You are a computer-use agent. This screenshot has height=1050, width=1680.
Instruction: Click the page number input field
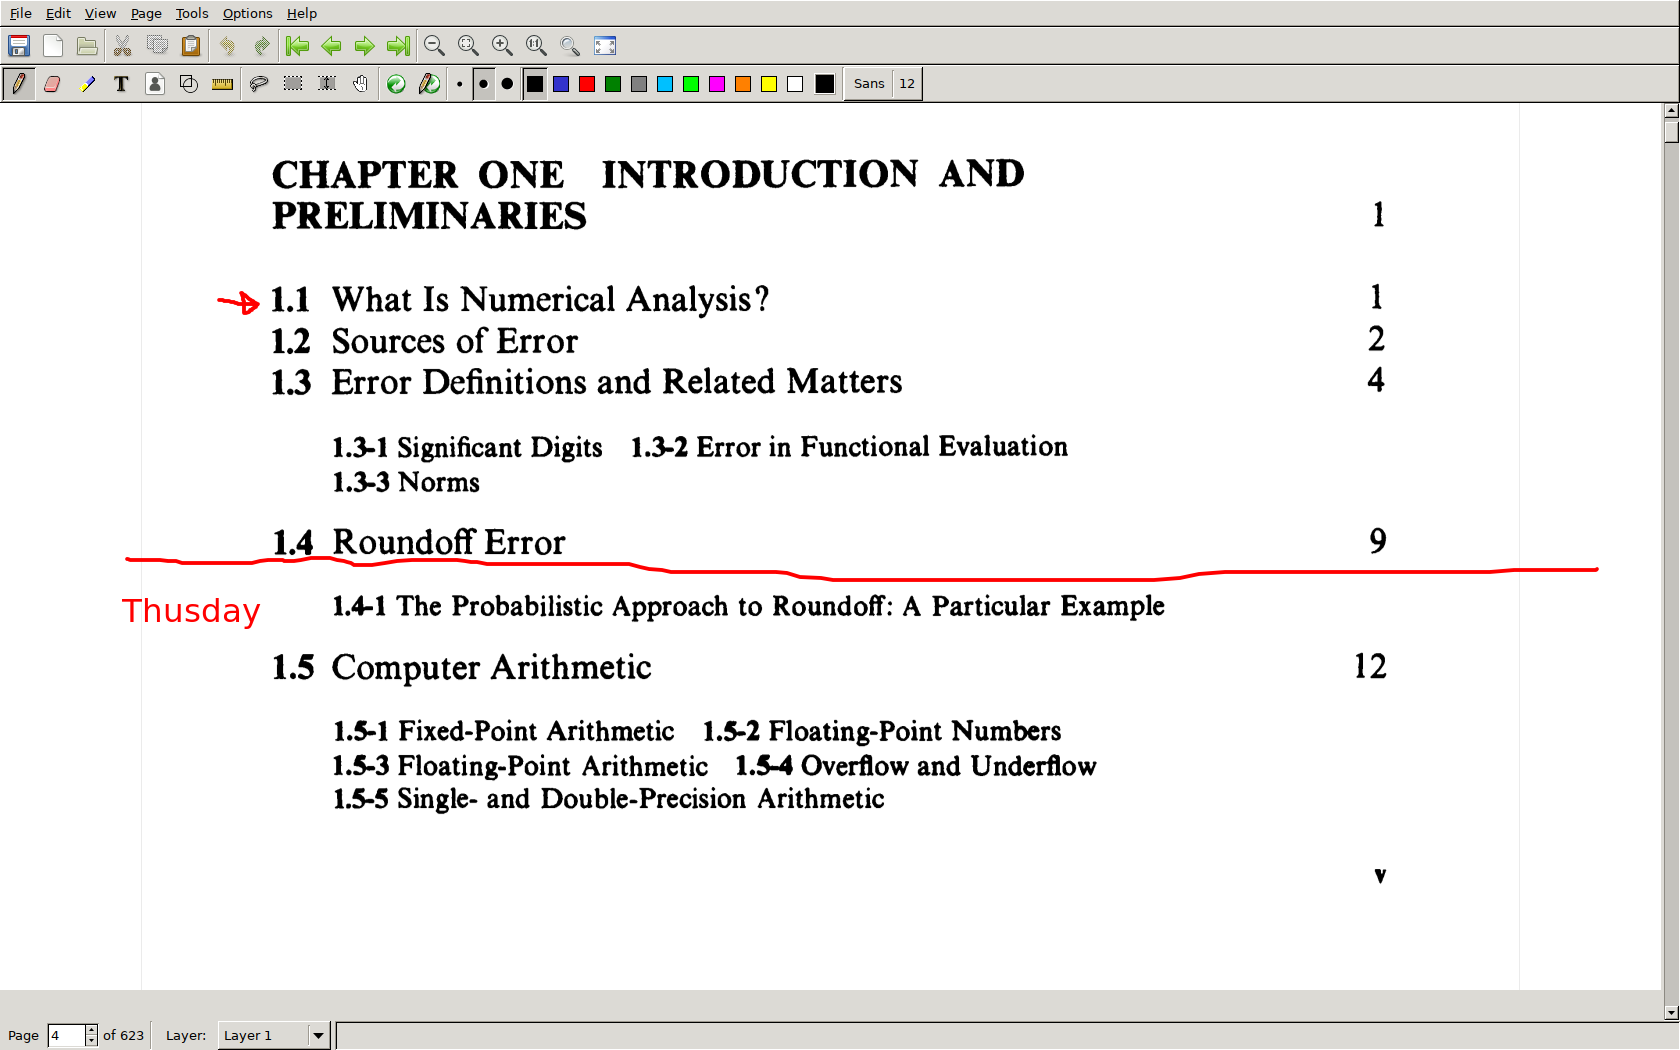tap(66, 1035)
